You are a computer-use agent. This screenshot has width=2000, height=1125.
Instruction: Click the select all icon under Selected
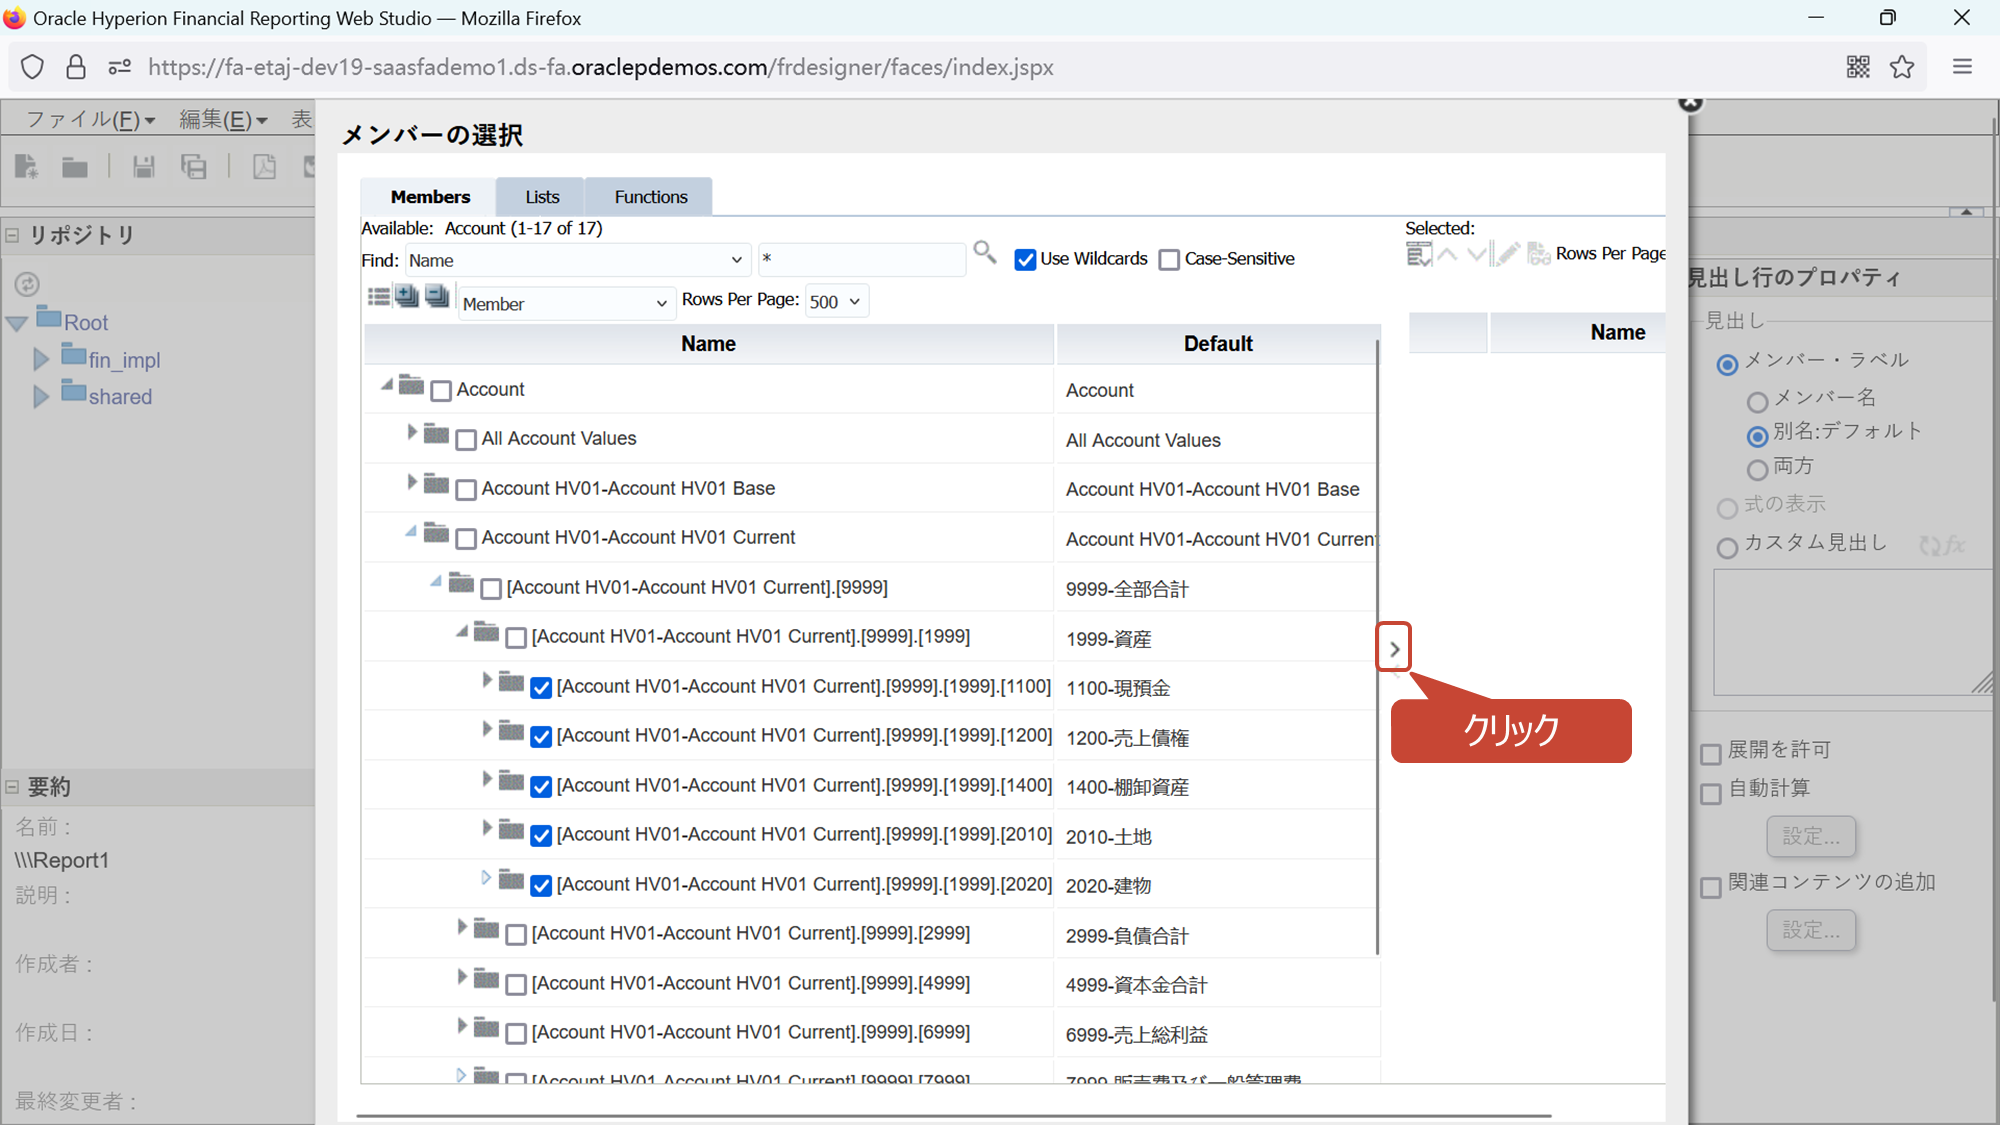[1418, 255]
